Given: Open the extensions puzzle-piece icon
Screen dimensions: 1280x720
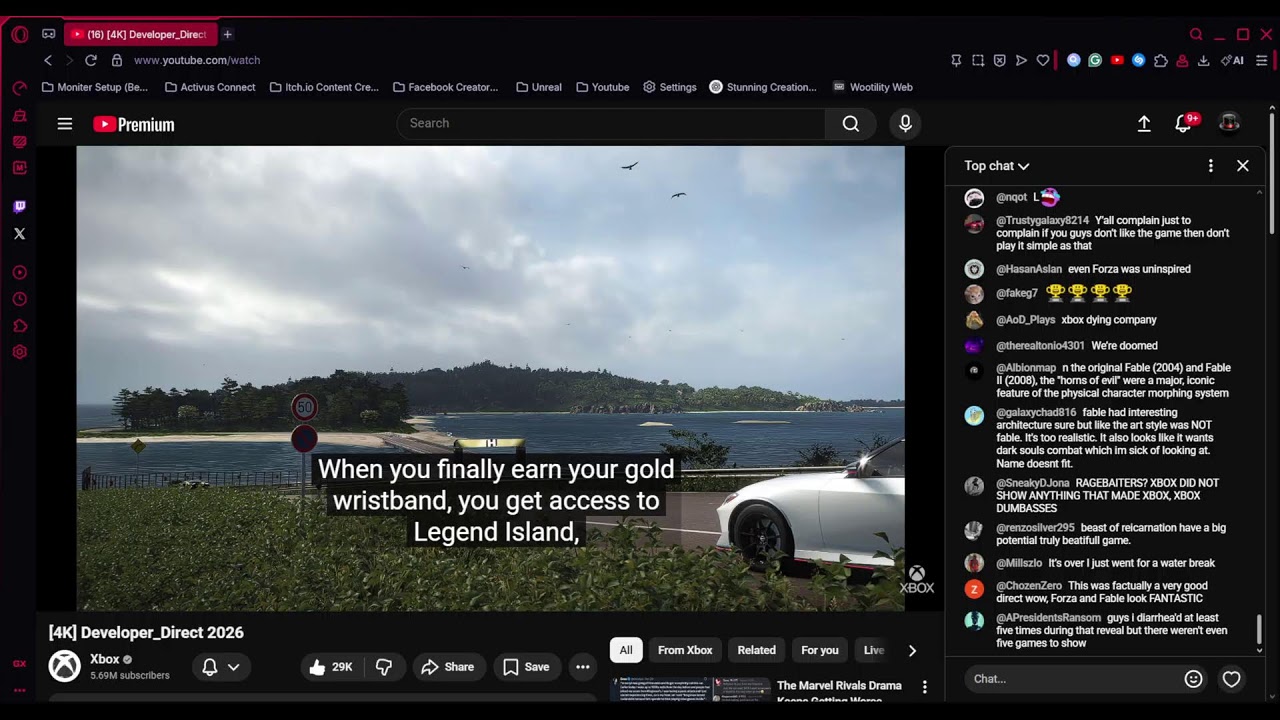Looking at the screenshot, I should click(x=1161, y=60).
